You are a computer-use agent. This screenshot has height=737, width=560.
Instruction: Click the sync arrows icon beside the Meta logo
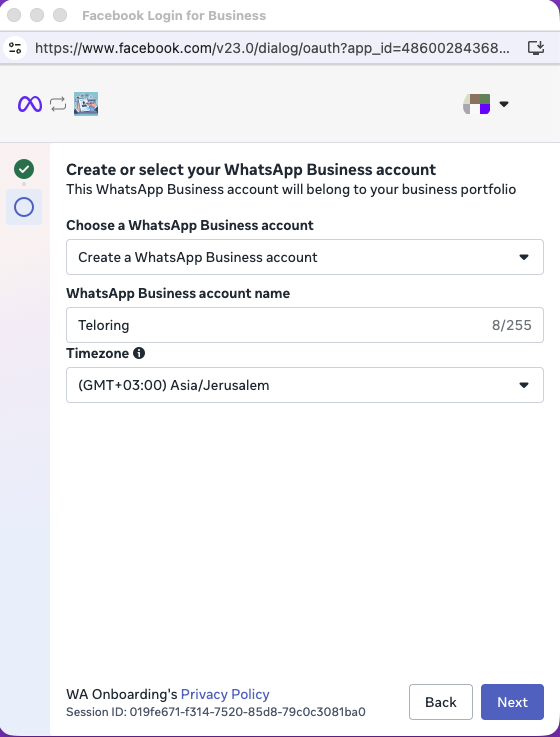pos(58,104)
